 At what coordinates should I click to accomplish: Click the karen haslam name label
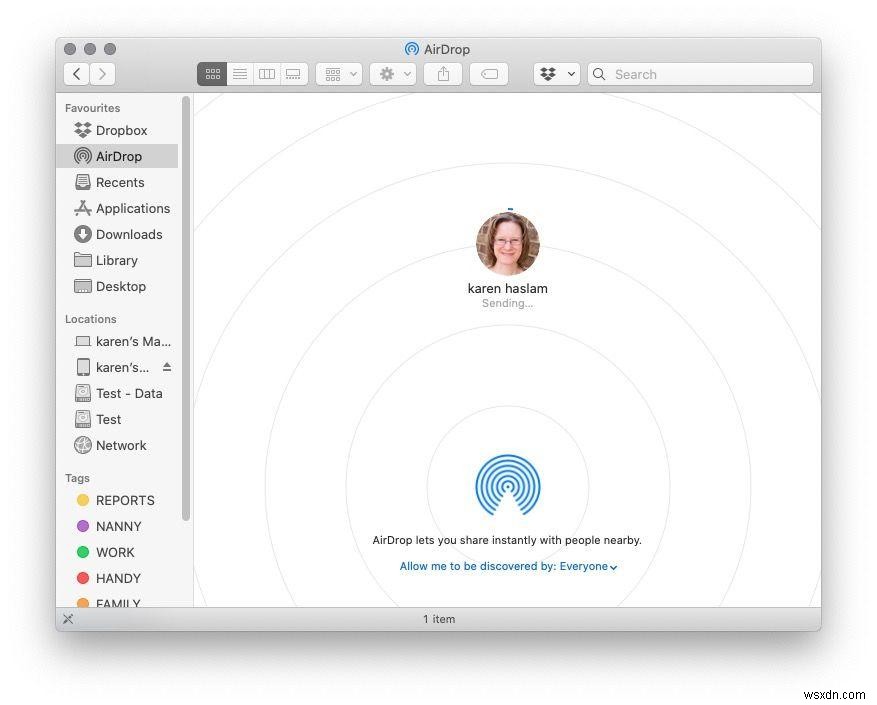click(508, 289)
